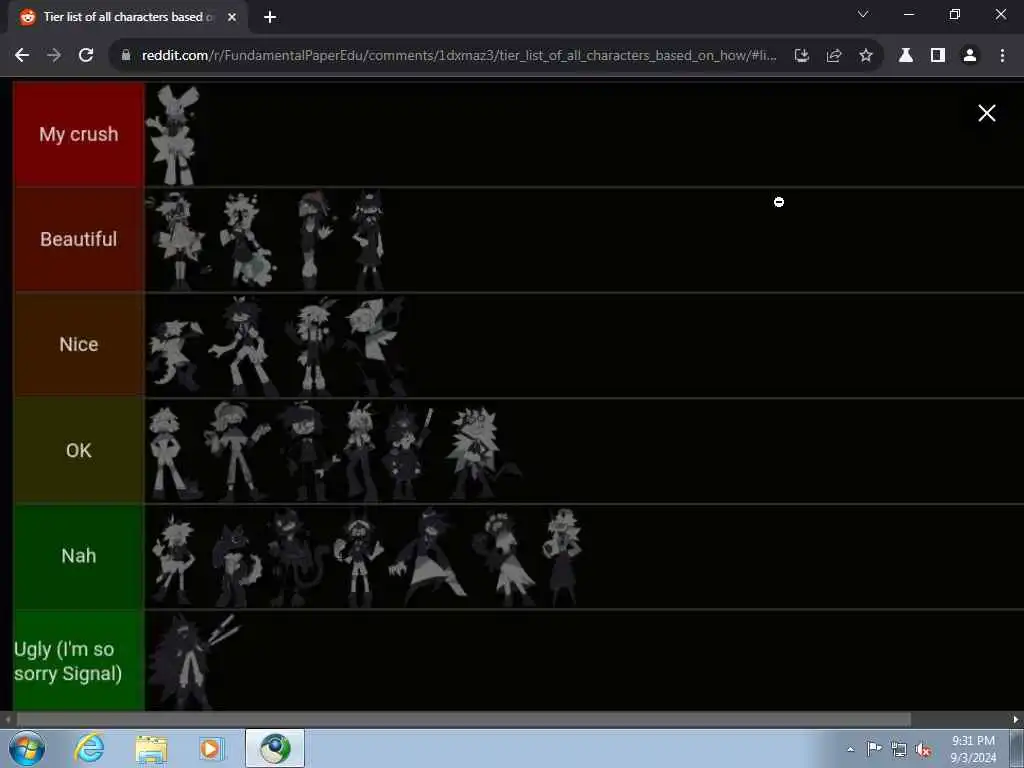This screenshot has height=768, width=1024.
Task: Click the Ugly (I'm so sorry Signal) label
Action: tap(78, 661)
